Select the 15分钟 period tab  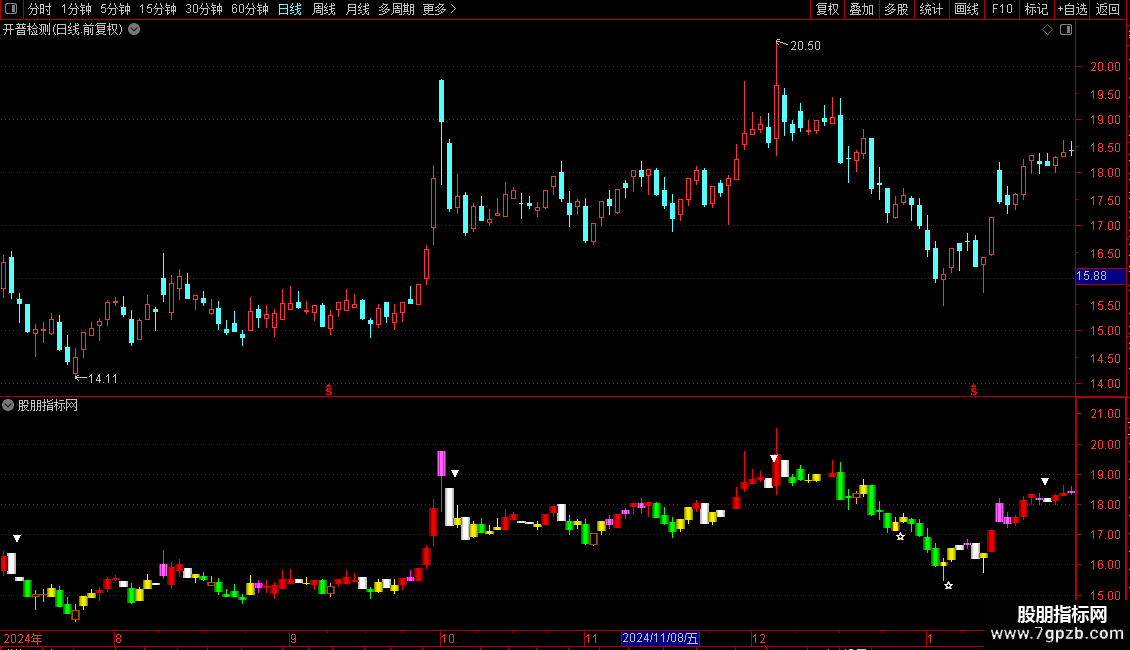click(158, 9)
